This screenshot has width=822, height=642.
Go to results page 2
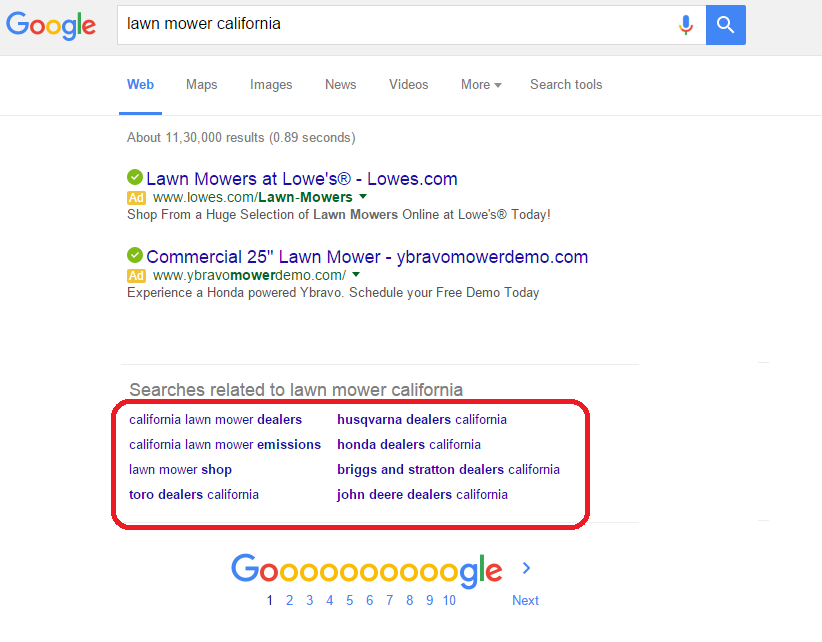(x=289, y=601)
